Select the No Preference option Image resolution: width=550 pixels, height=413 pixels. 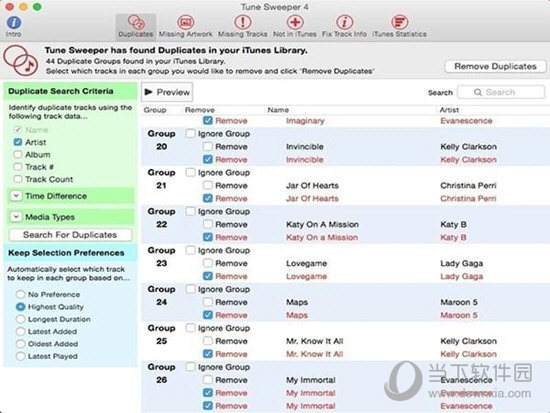(21, 294)
